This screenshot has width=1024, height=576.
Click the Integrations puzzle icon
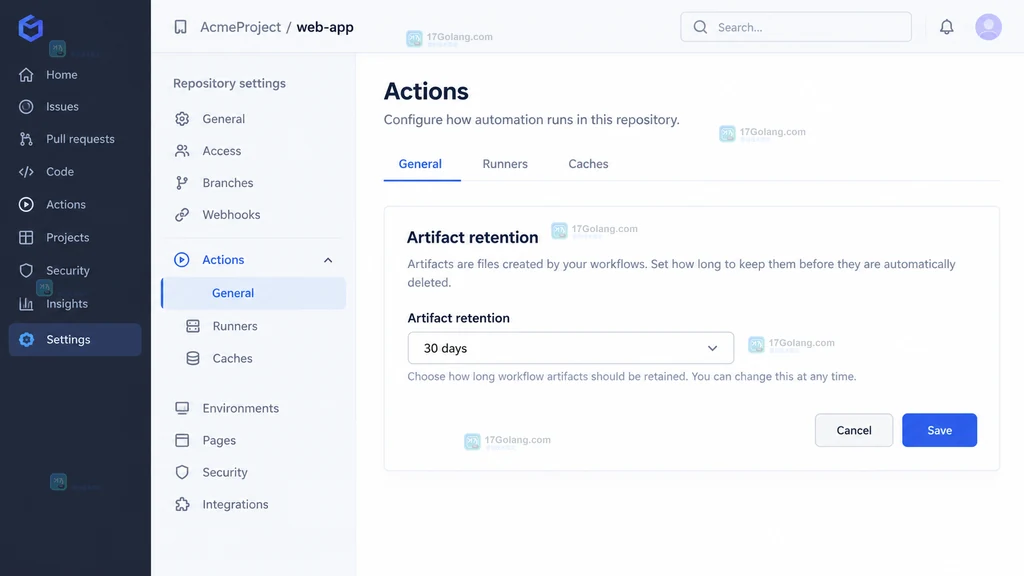point(182,504)
